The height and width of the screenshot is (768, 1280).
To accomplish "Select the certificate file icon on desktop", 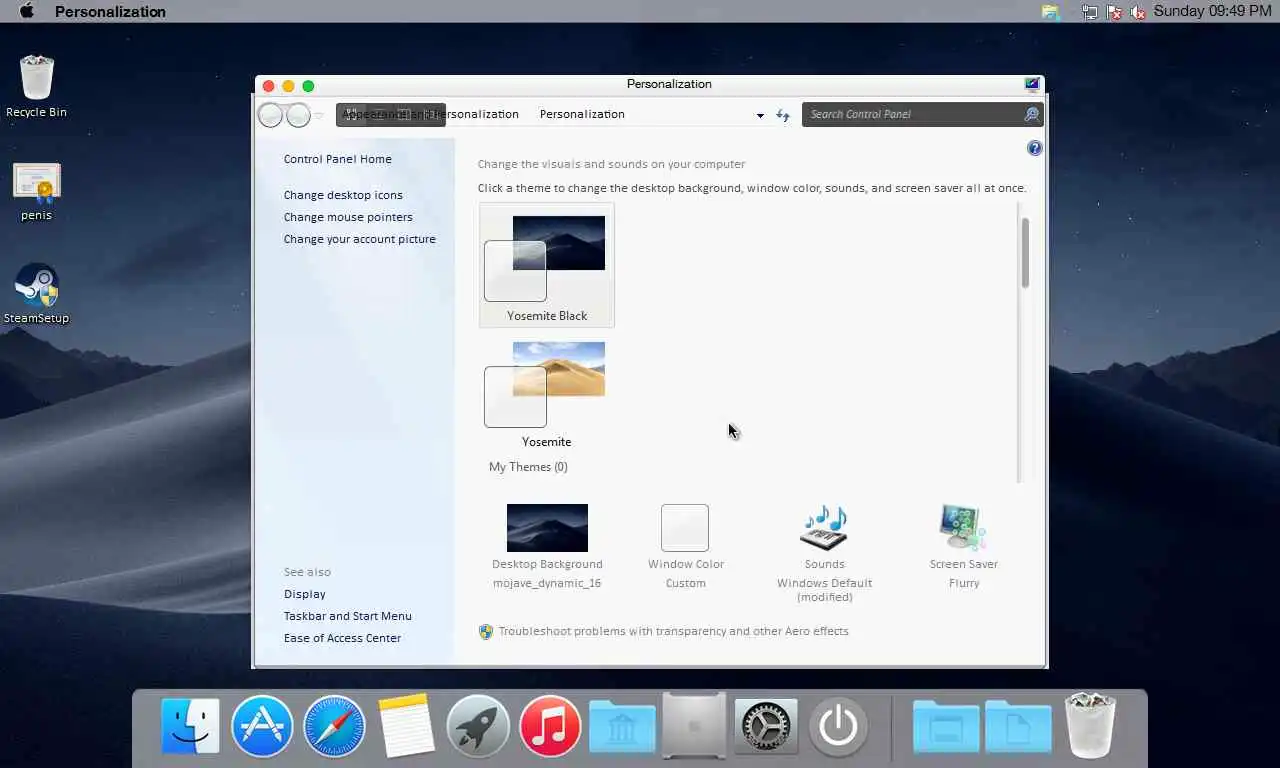I will point(37,183).
